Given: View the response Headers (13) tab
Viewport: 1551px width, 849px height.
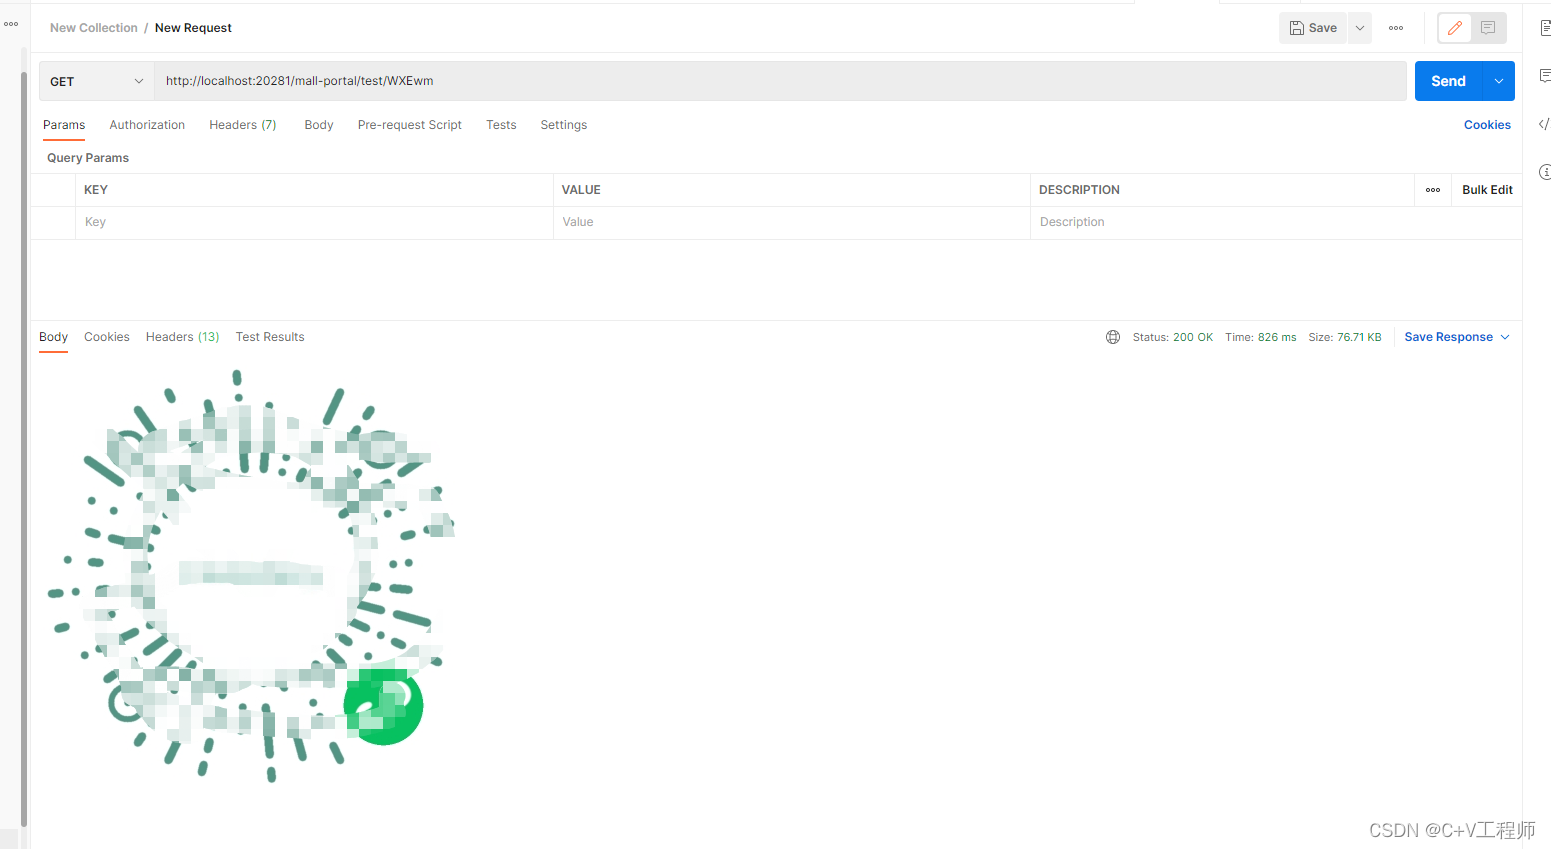Looking at the screenshot, I should (x=183, y=337).
